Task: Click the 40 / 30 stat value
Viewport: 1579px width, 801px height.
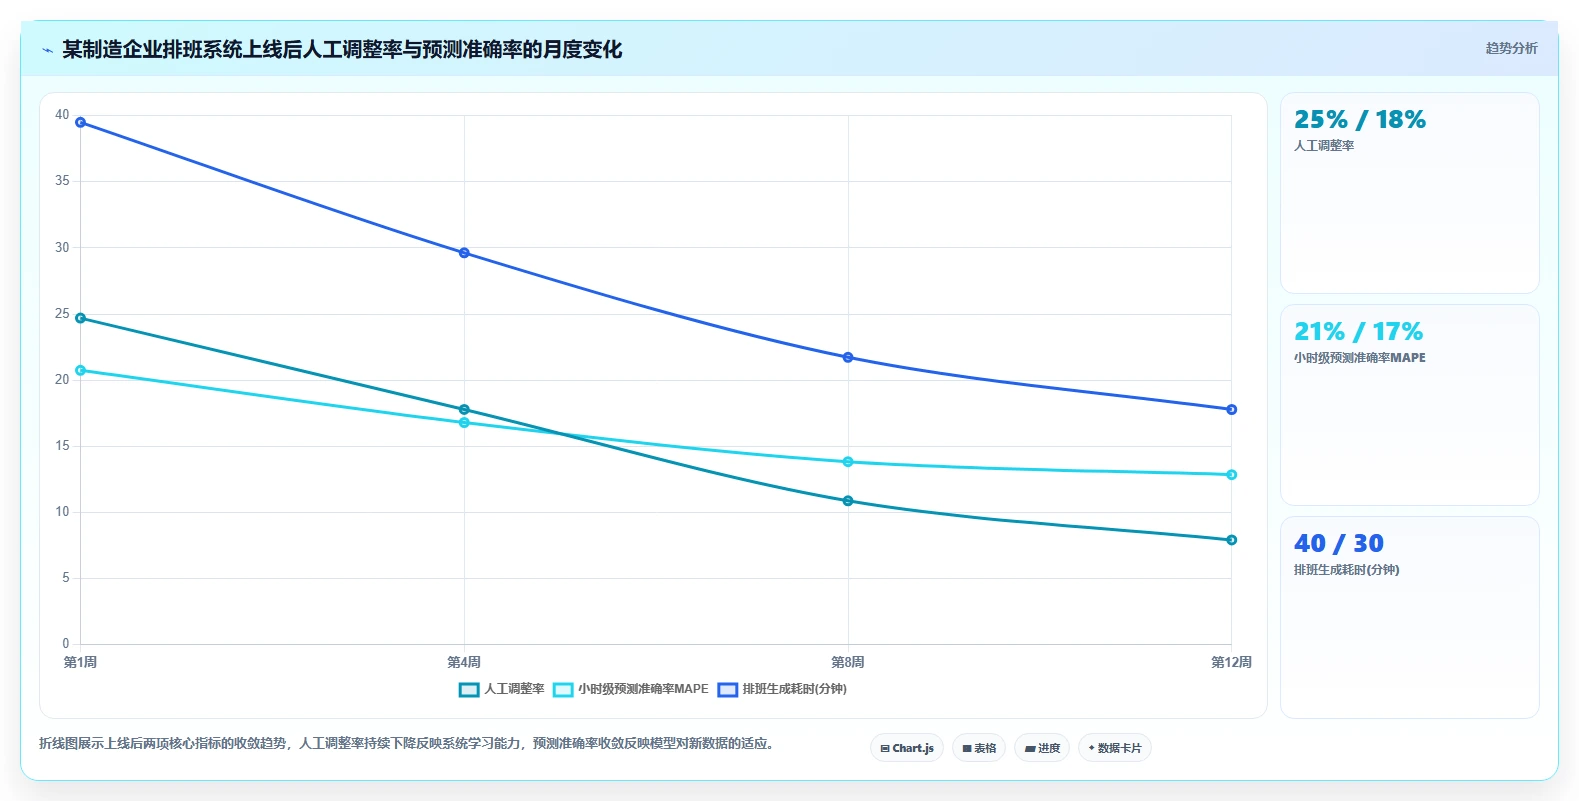Action: (x=1339, y=544)
